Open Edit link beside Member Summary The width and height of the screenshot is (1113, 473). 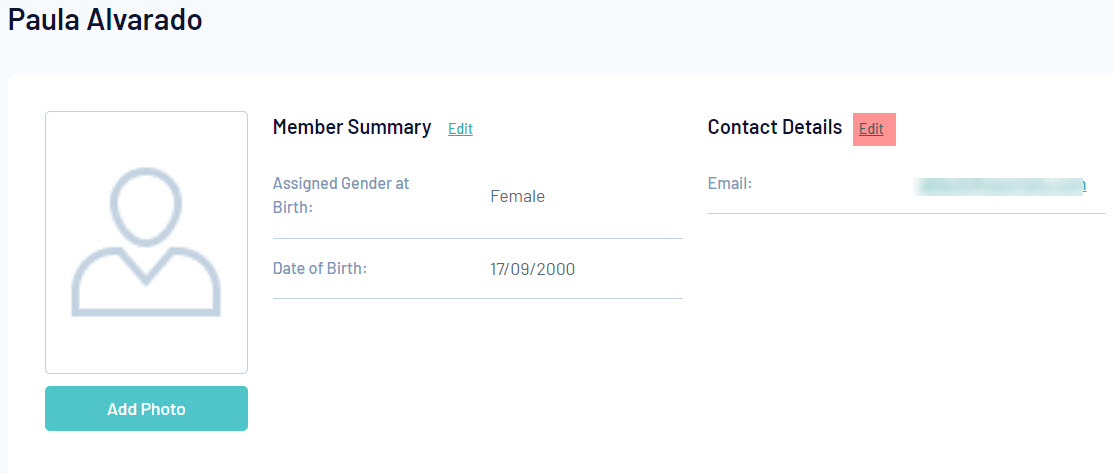coord(460,129)
